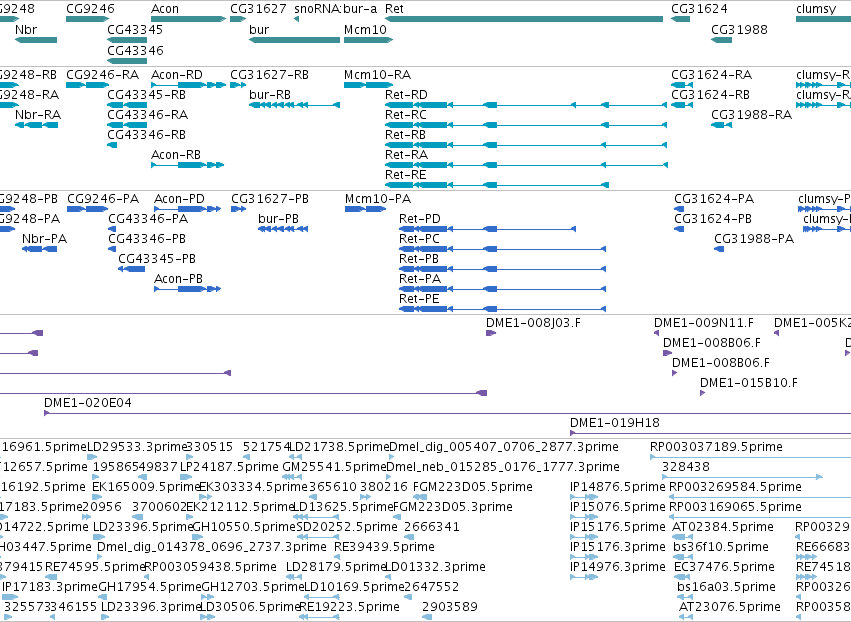Select the CG31624 gene label
Viewport: 851px width, 622px height.
[x=699, y=9]
